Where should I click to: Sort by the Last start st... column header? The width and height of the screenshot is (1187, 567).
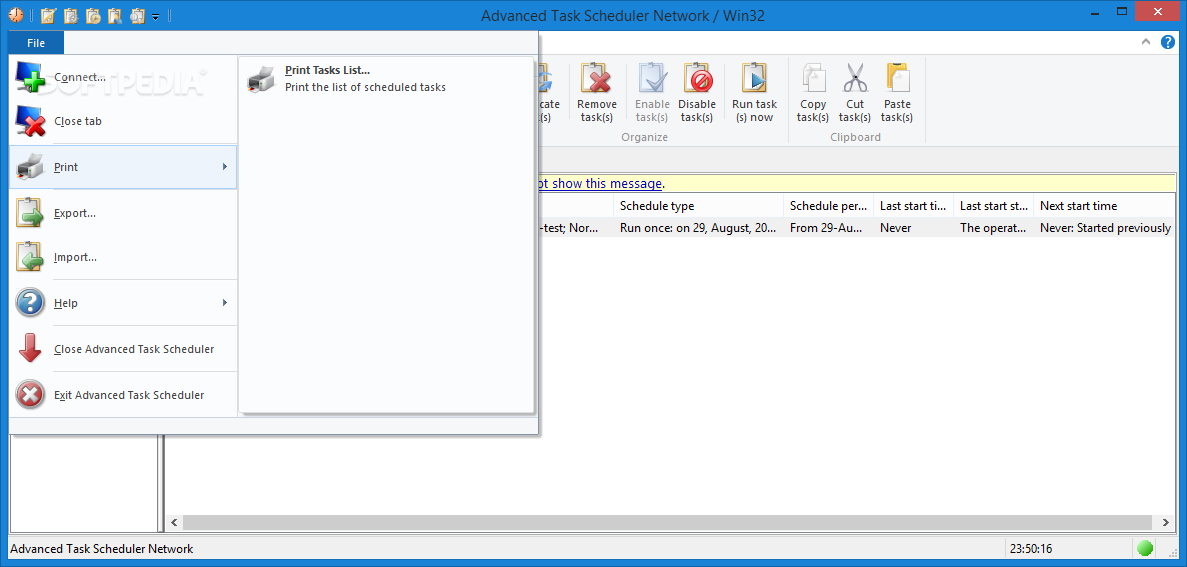point(993,206)
